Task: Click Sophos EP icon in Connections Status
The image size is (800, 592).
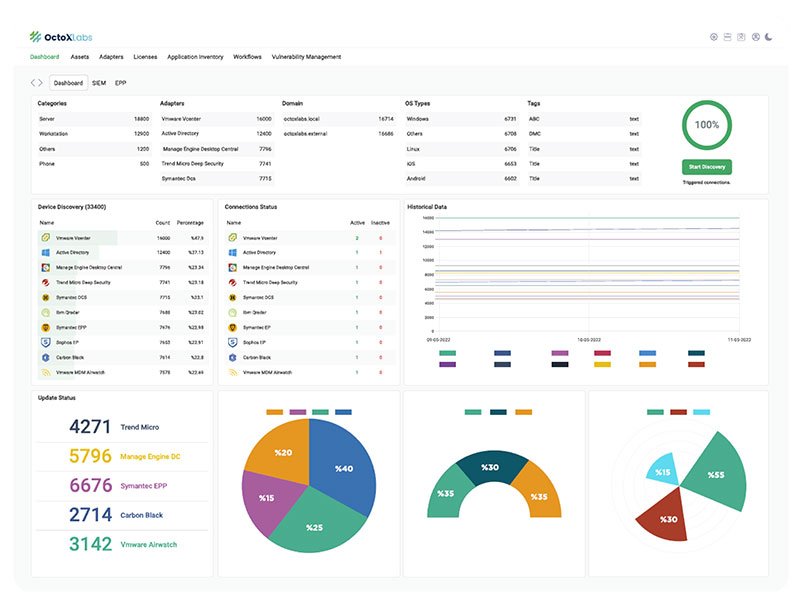Action: point(233,342)
